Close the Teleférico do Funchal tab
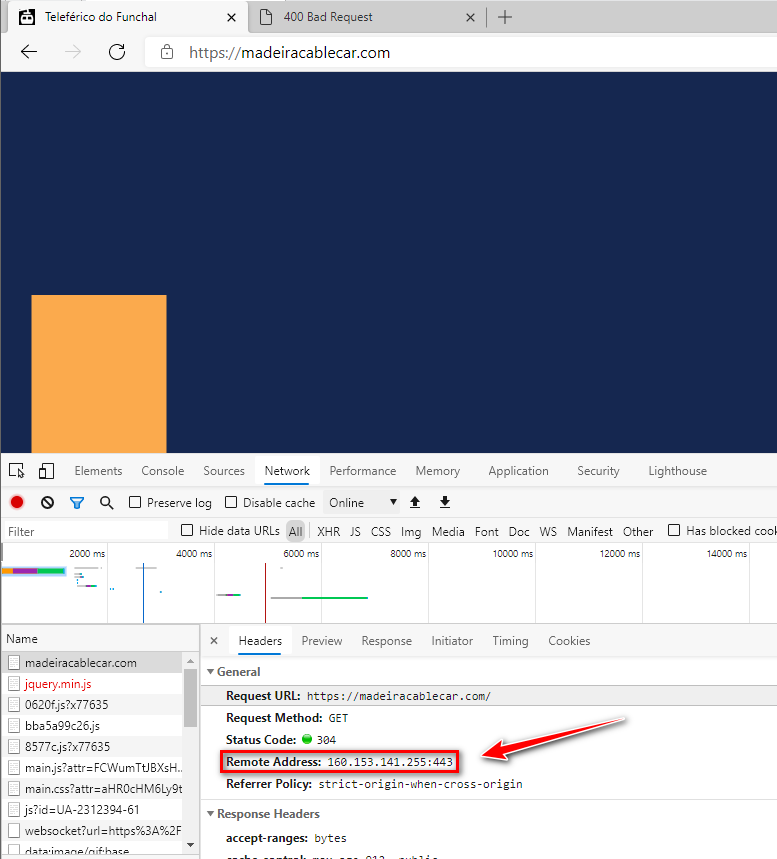Image resolution: width=777 pixels, height=859 pixels. click(x=231, y=18)
